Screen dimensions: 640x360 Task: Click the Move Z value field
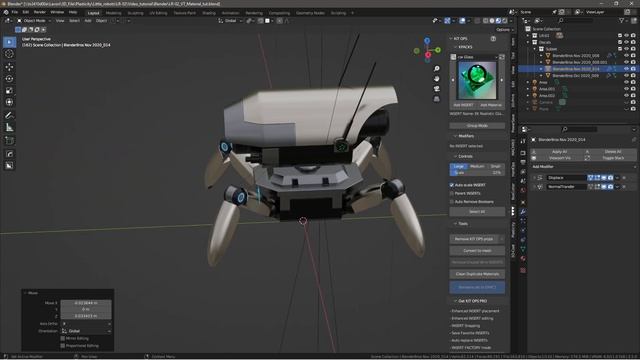(86, 316)
